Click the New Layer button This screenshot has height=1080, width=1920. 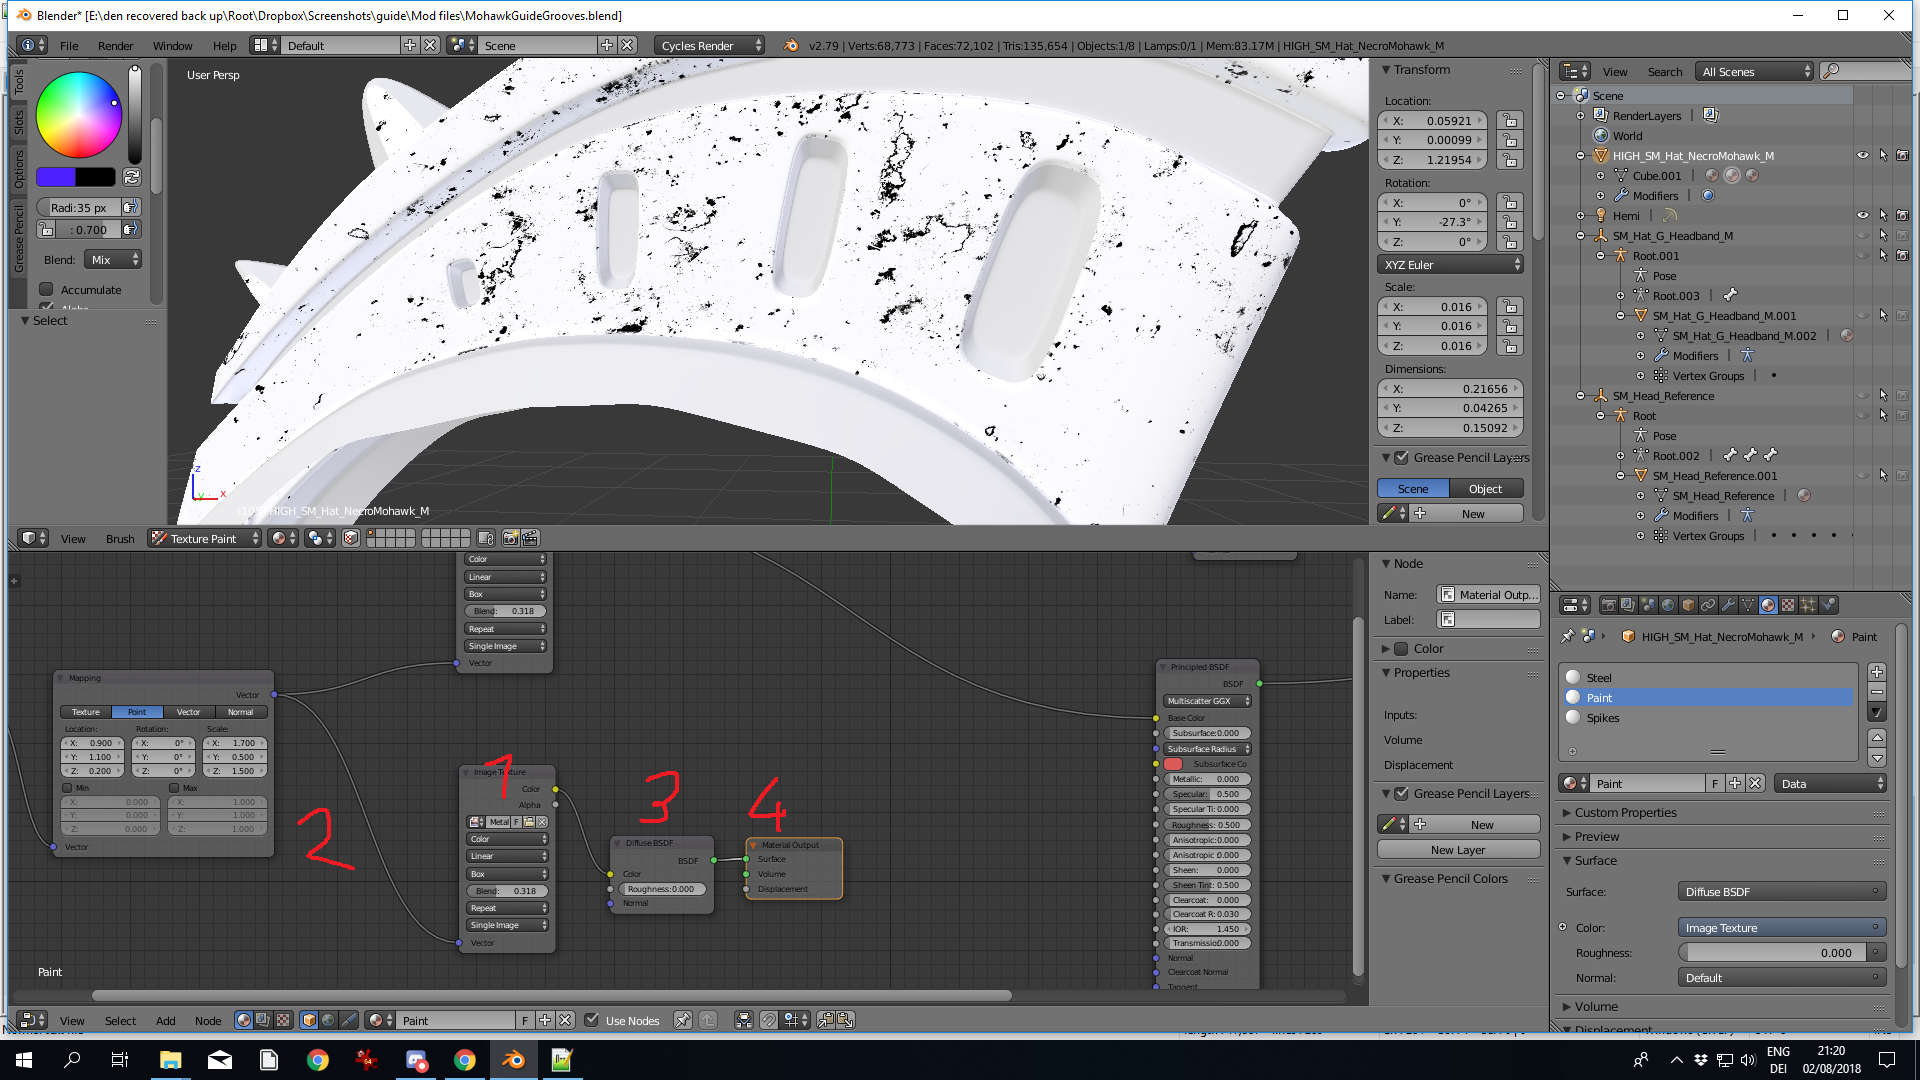[x=1457, y=850]
